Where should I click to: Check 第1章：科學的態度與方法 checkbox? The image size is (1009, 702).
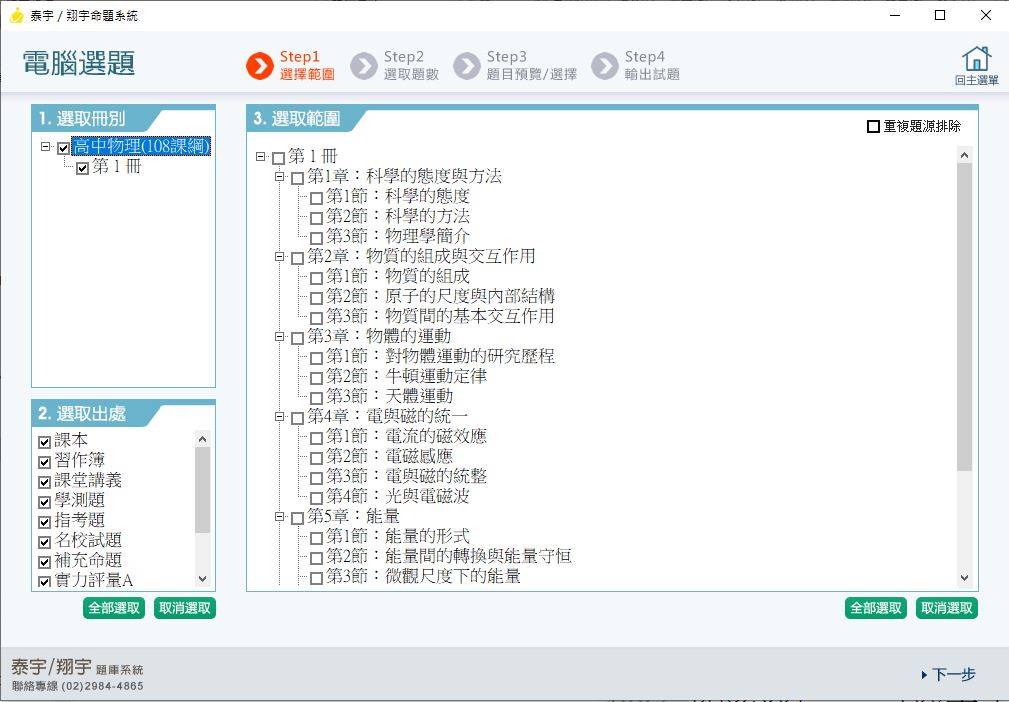(x=297, y=178)
